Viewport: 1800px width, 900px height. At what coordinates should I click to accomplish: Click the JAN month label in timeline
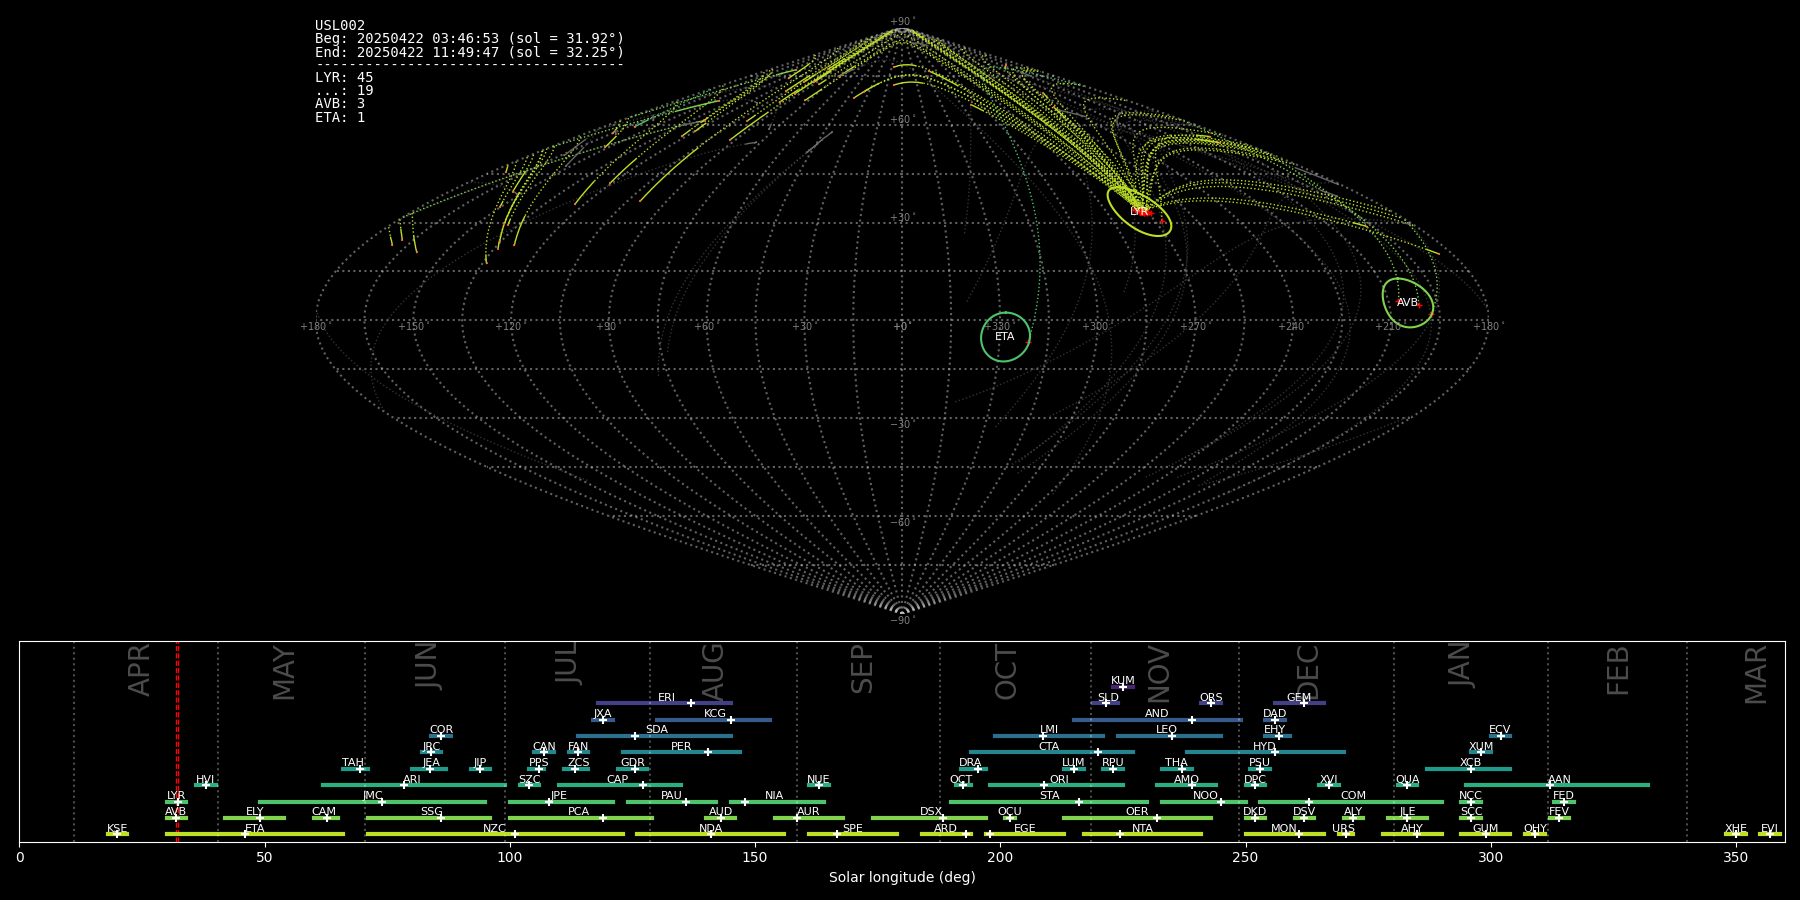point(1460,664)
